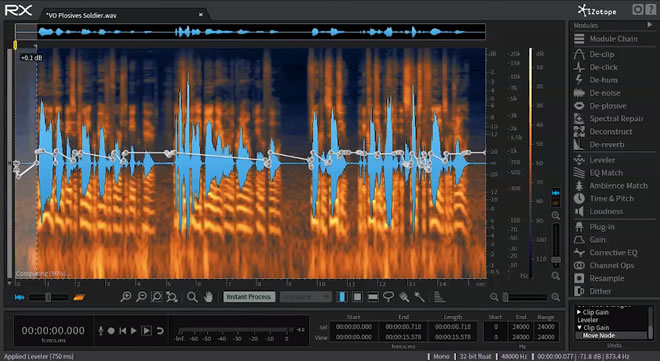Click the vertical frequency zoom slider
Screen dimensions: 660x361
[x=556, y=245]
